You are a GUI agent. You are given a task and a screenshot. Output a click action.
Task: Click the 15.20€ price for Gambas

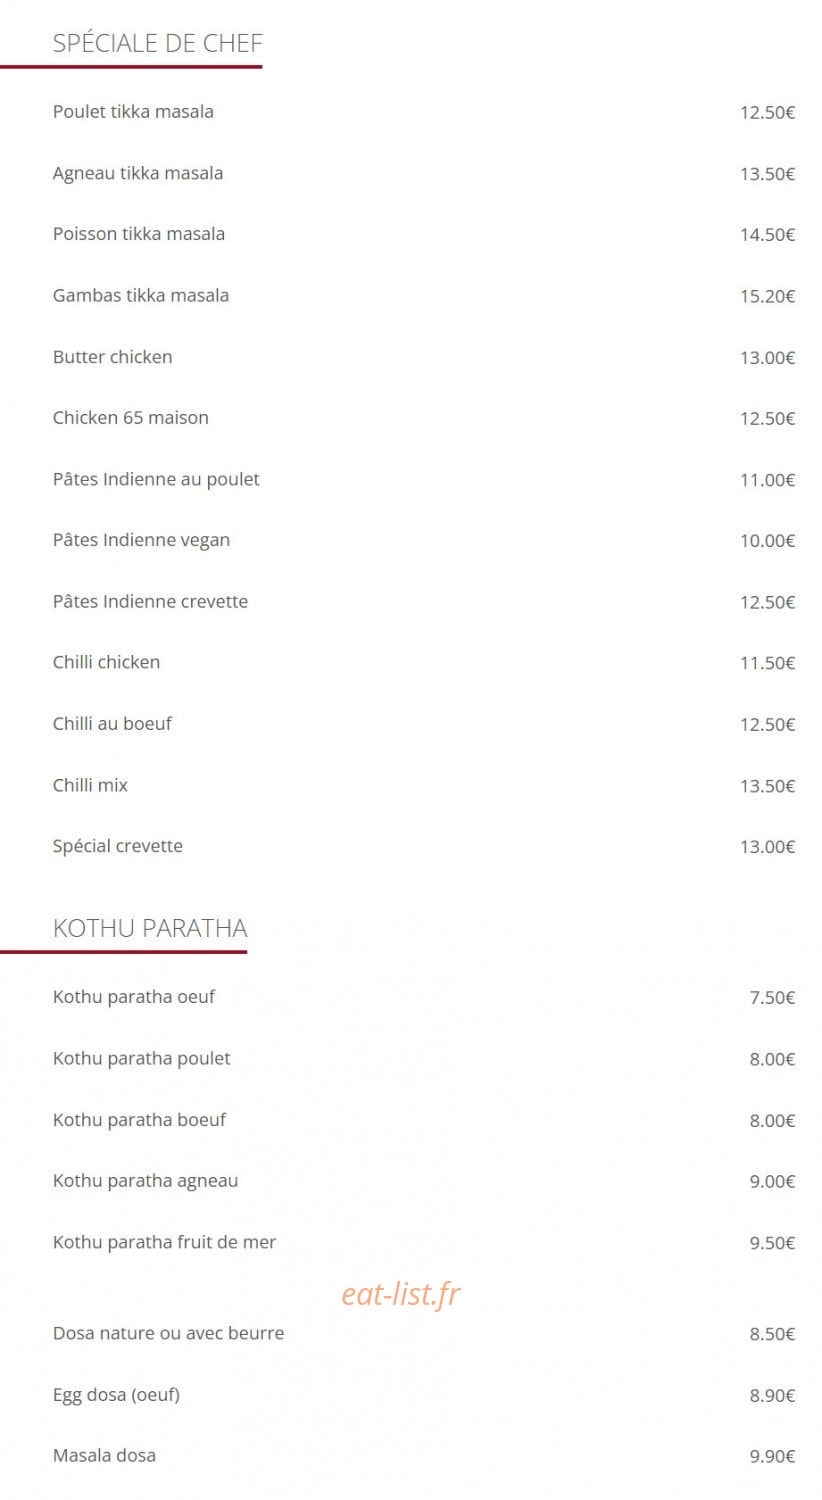coord(768,296)
